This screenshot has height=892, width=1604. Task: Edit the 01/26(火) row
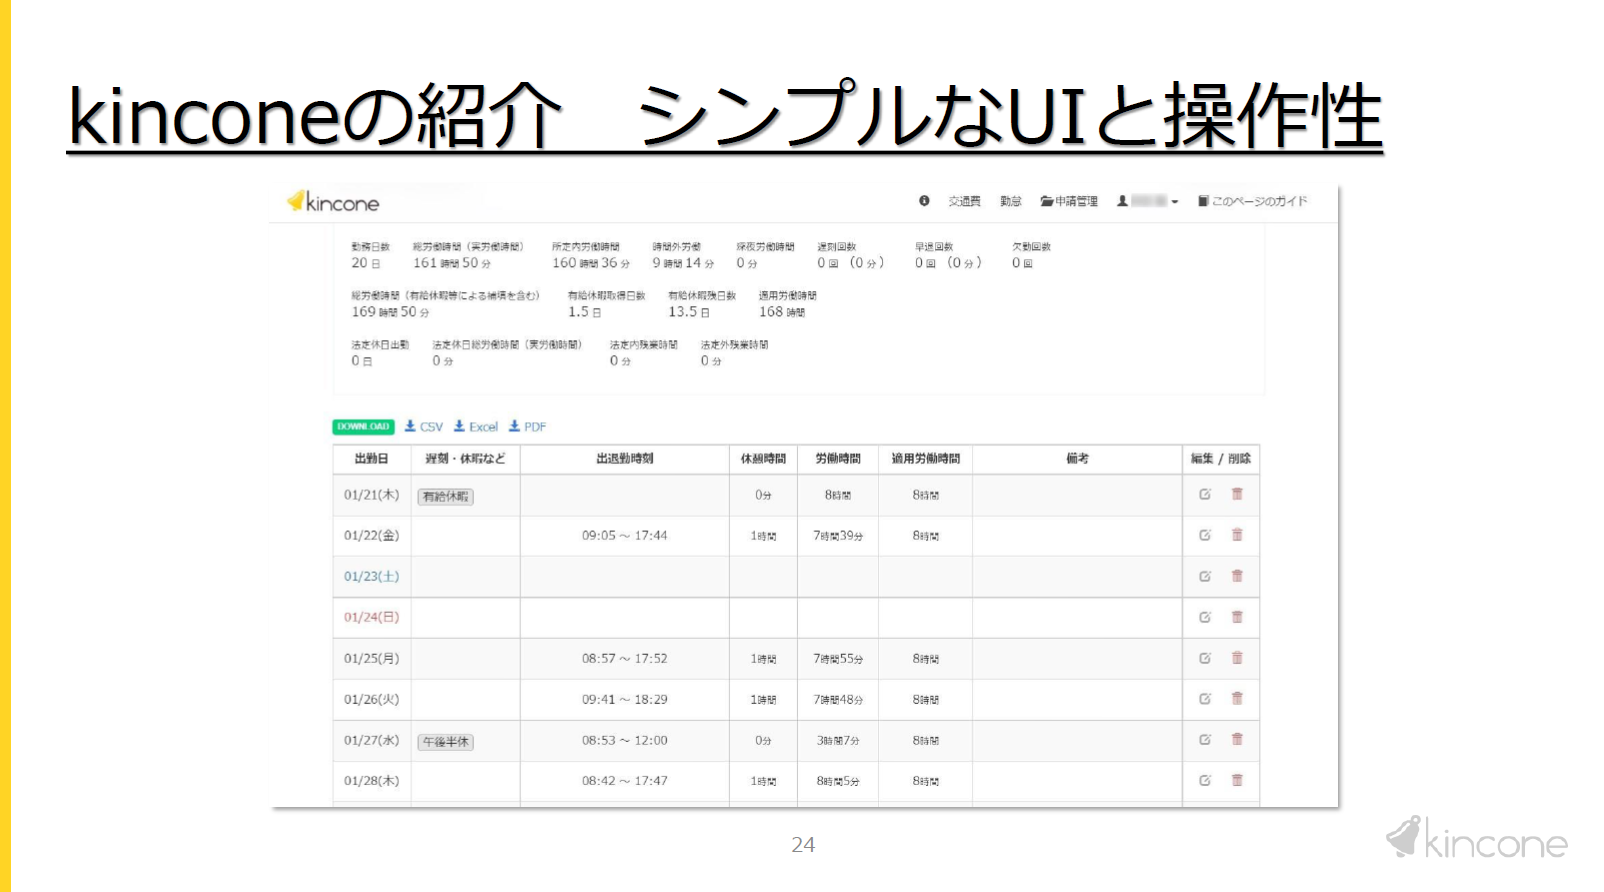coord(1205,699)
